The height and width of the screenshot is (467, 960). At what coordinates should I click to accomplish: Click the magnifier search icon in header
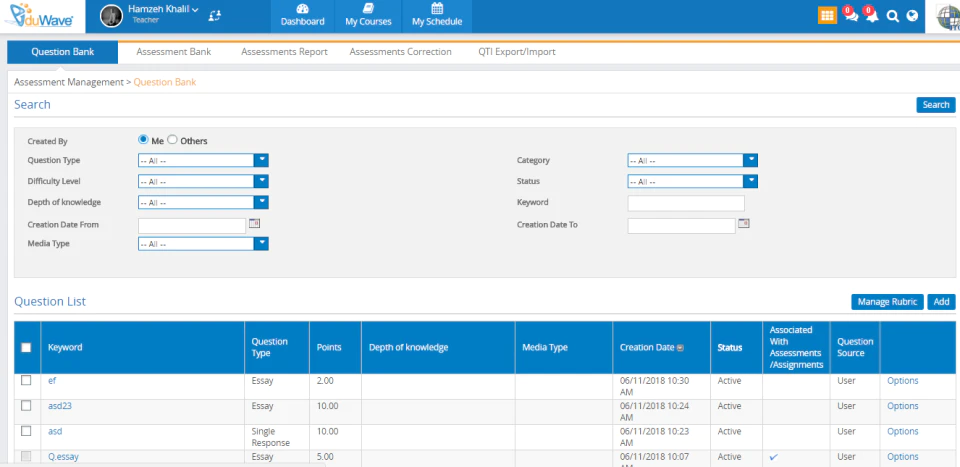(x=893, y=17)
